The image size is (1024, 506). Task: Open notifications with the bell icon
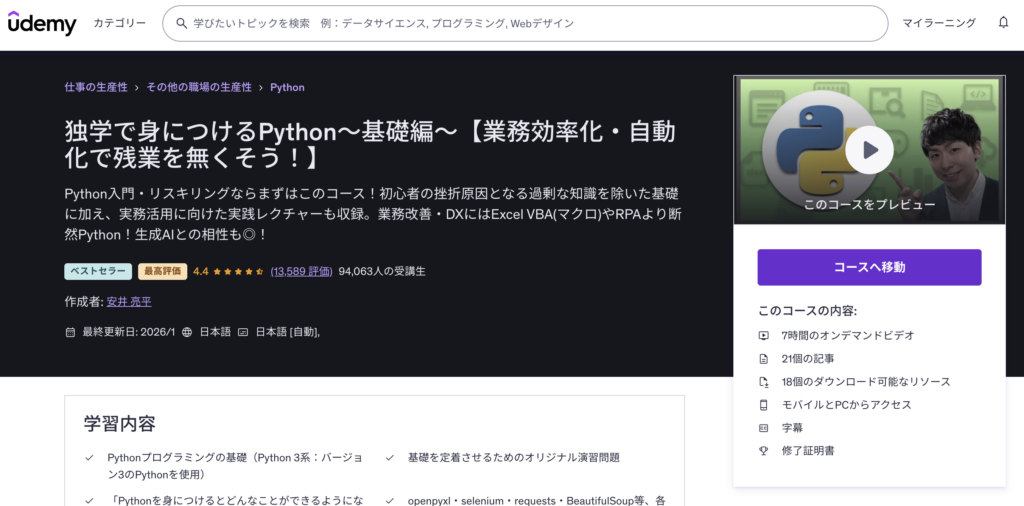[x=1003, y=23]
